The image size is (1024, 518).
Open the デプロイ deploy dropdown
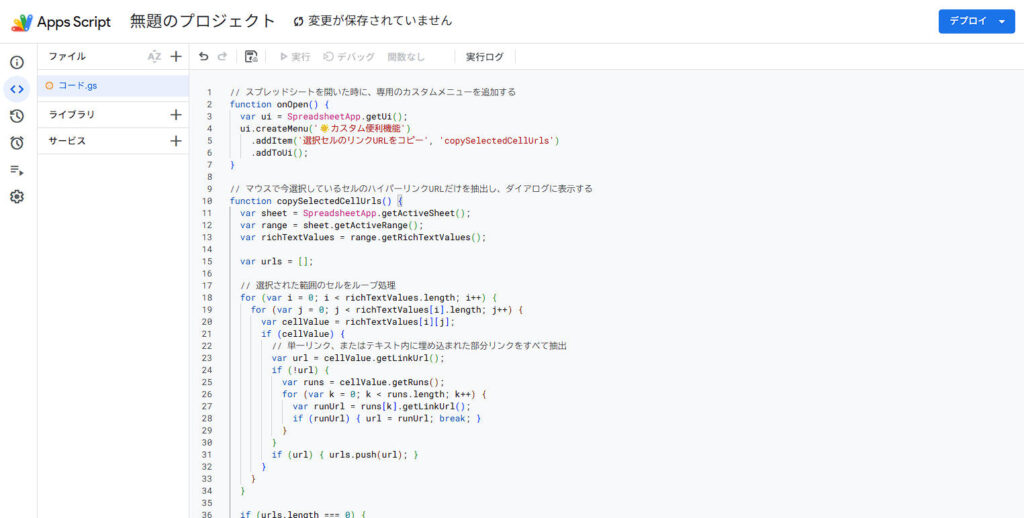click(x=976, y=22)
